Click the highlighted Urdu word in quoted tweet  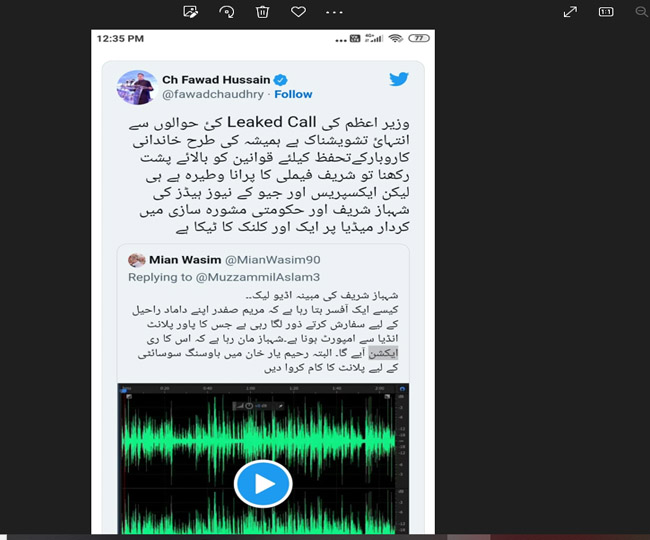point(383,353)
